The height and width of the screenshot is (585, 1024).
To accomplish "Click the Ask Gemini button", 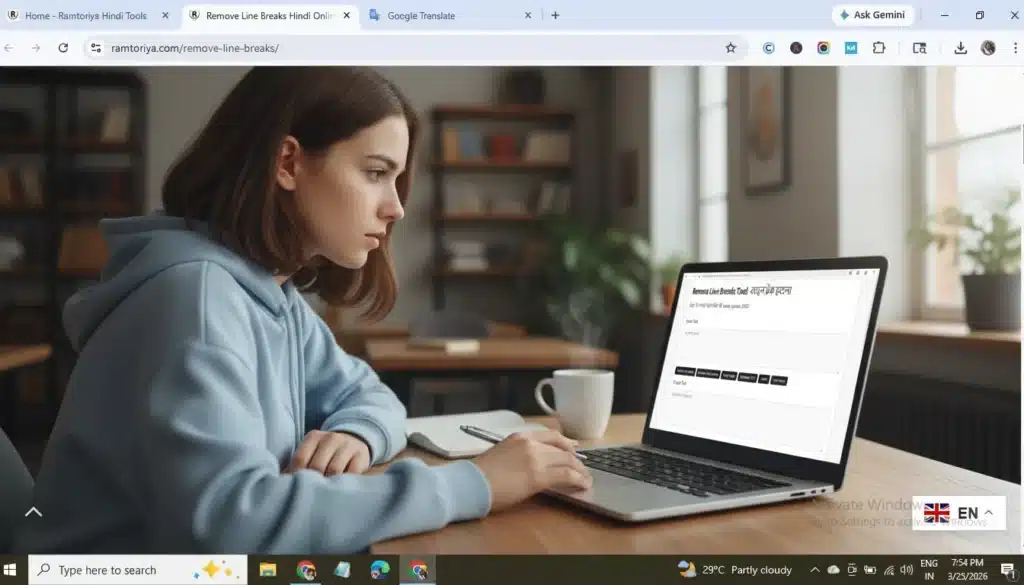I will (x=873, y=15).
